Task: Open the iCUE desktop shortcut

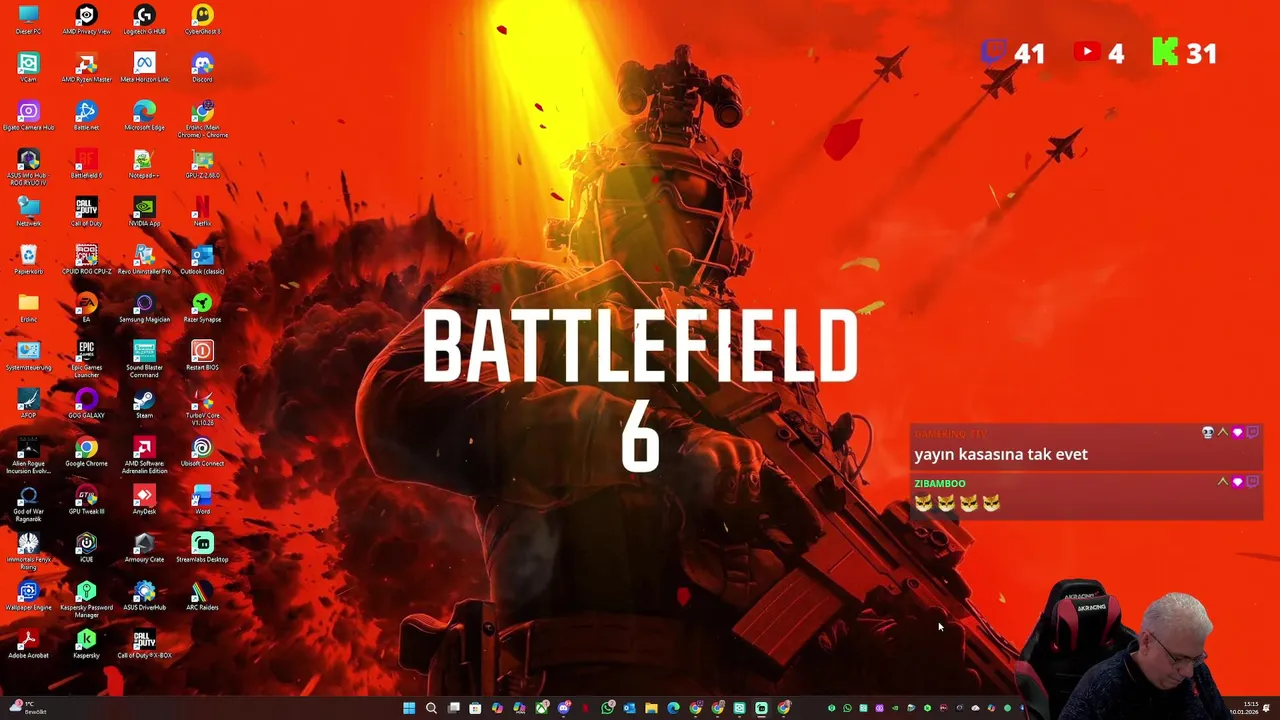Action: [x=86, y=547]
